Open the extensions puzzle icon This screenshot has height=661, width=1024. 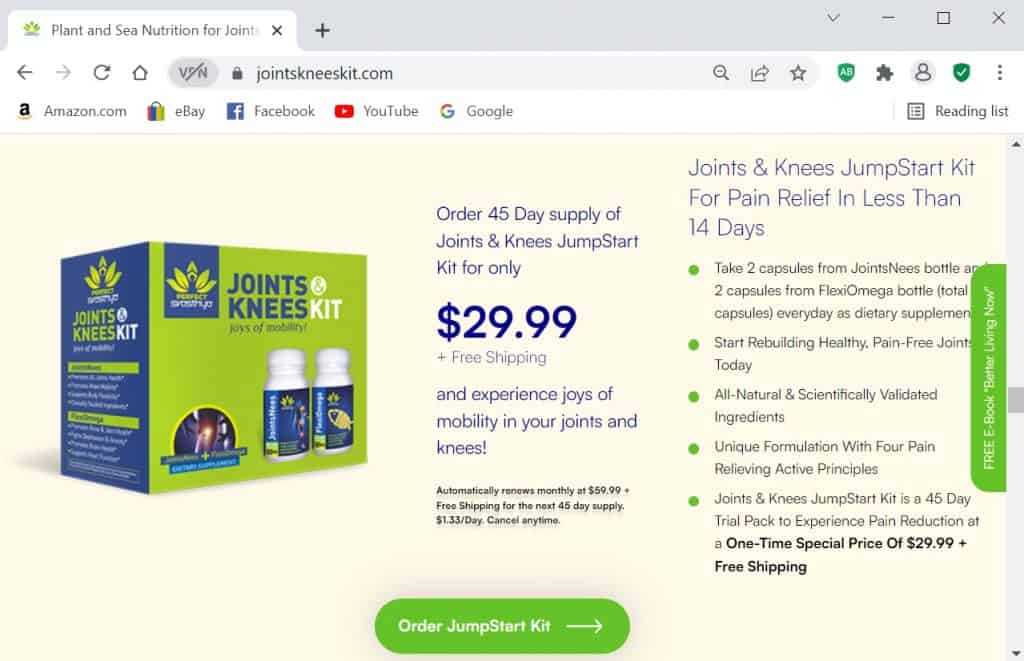pyautogui.click(x=884, y=73)
